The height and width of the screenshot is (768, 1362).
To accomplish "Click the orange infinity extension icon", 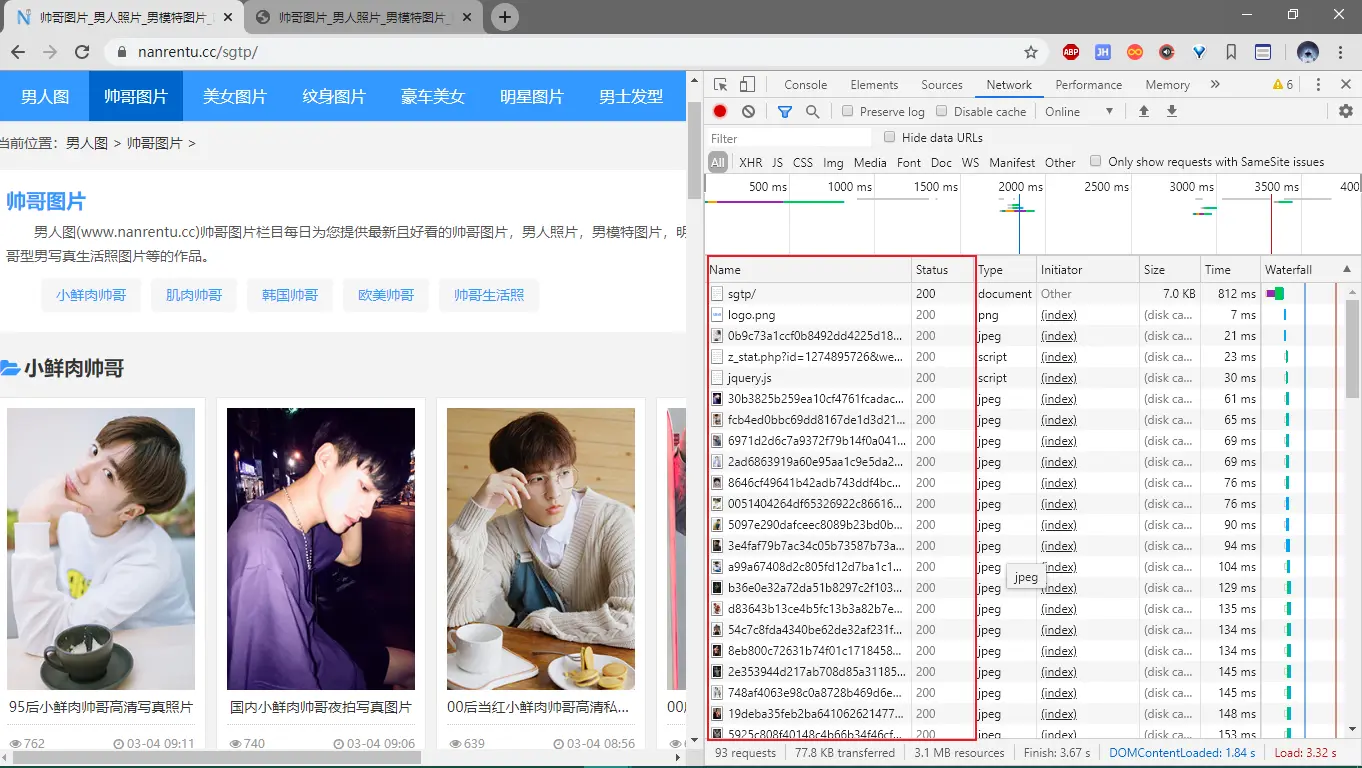I will point(1135,52).
